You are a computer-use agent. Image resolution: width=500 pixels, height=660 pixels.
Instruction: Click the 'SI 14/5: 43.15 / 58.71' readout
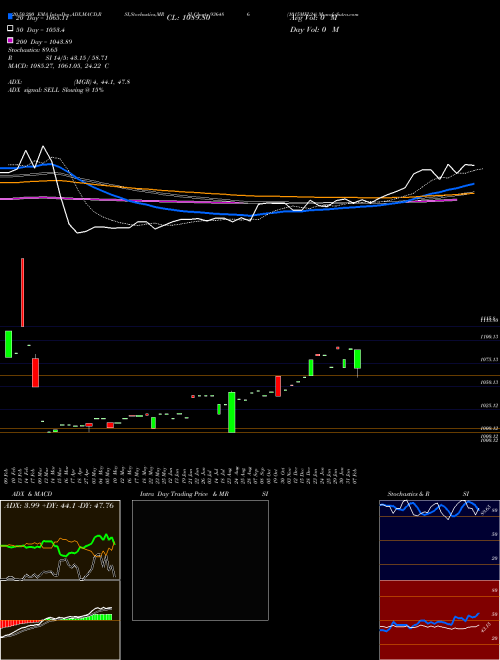(x=77, y=58)
